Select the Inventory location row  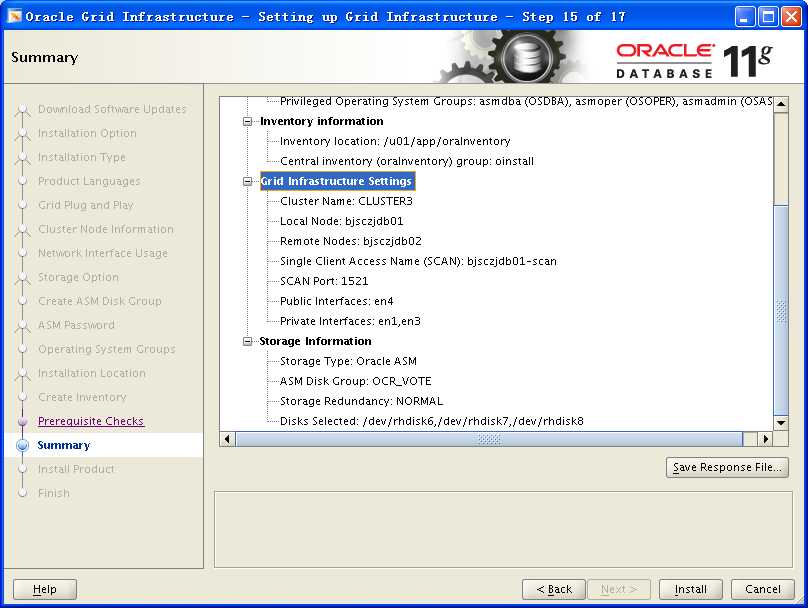click(395, 141)
